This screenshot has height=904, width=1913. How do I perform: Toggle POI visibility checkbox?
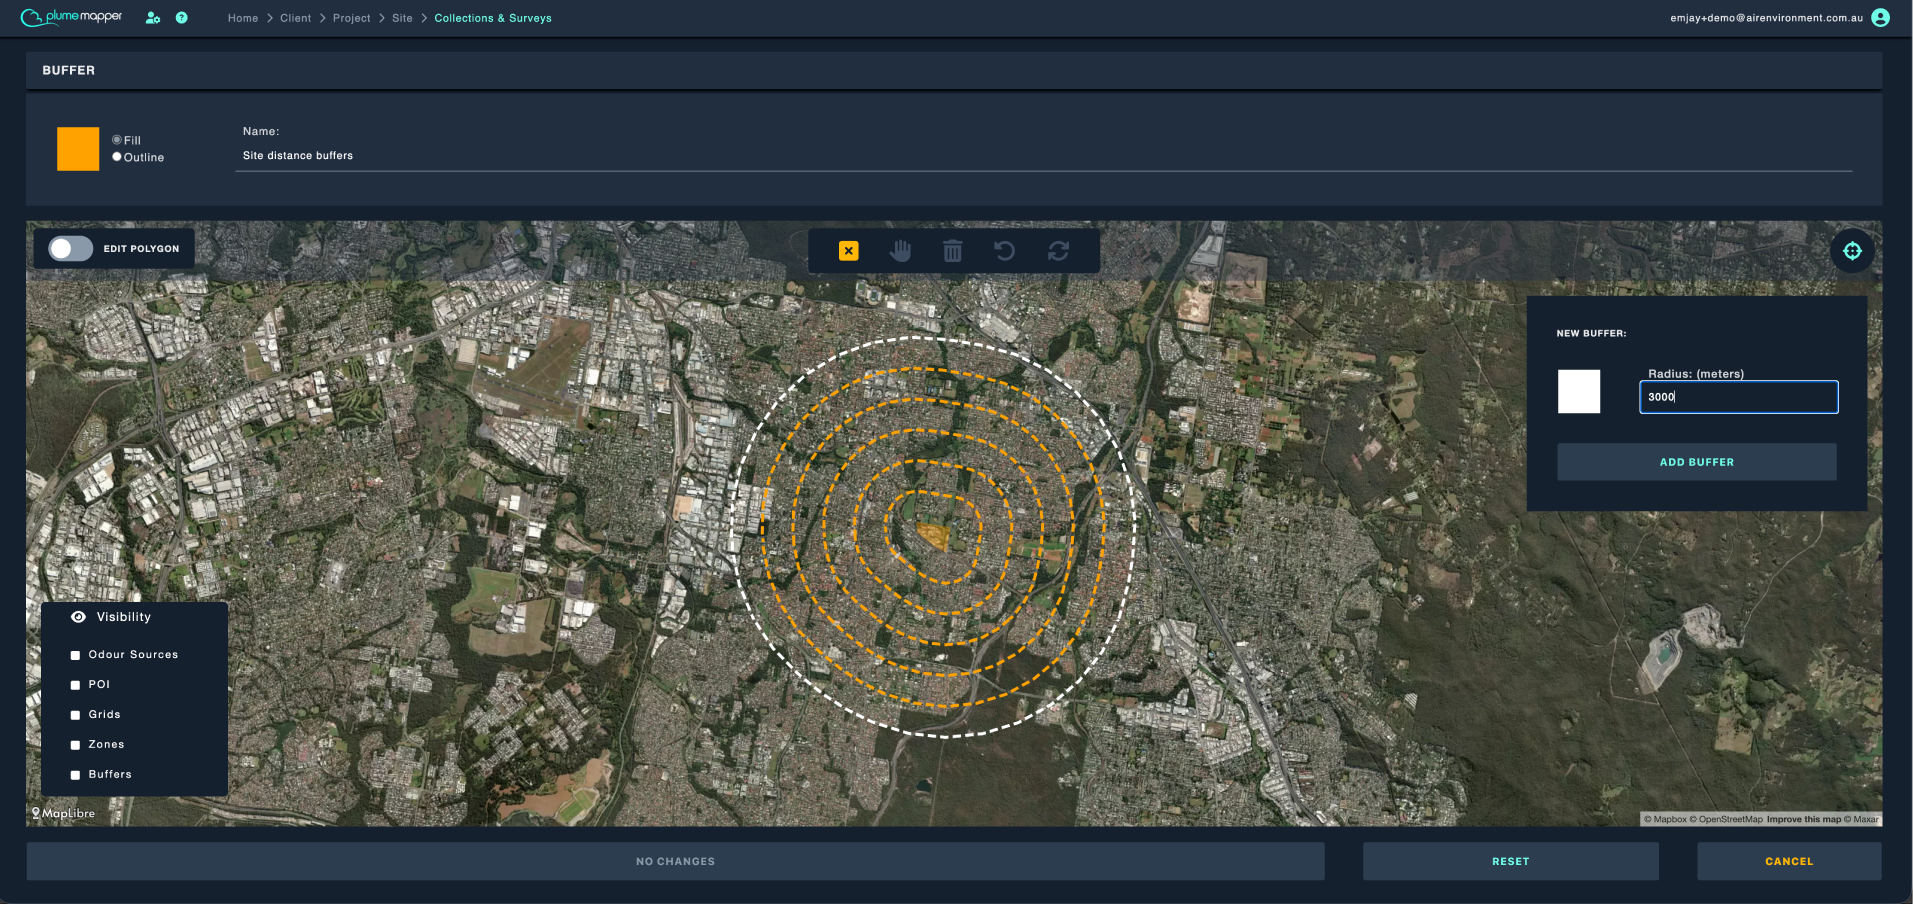tap(75, 685)
